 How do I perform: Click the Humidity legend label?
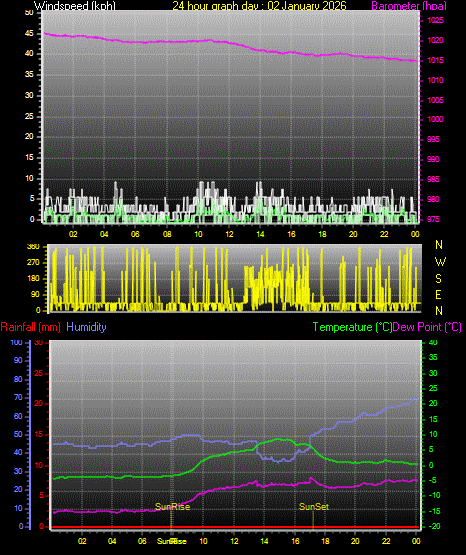click(x=86, y=327)
